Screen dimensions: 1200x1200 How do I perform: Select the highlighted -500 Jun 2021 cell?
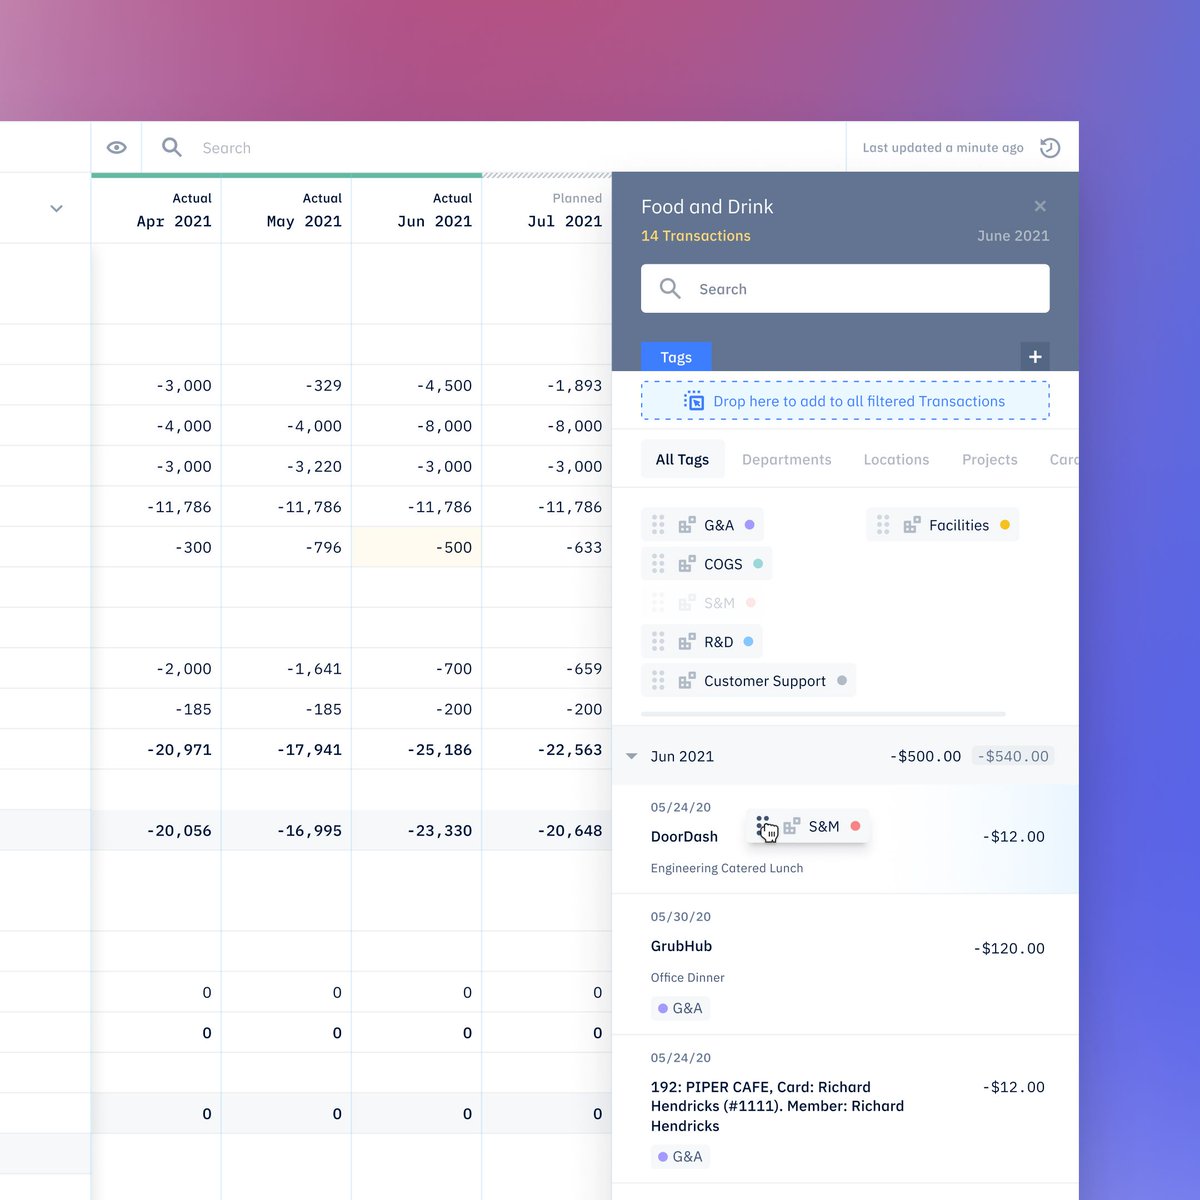coord(417,547)
